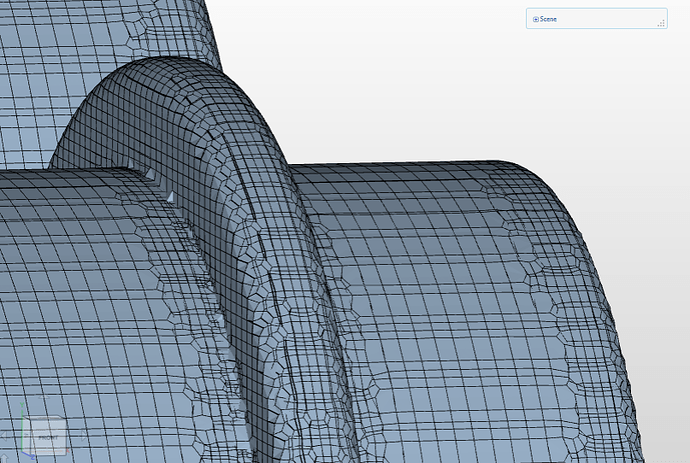Select the Scene label in tree panel

point(548,19)
